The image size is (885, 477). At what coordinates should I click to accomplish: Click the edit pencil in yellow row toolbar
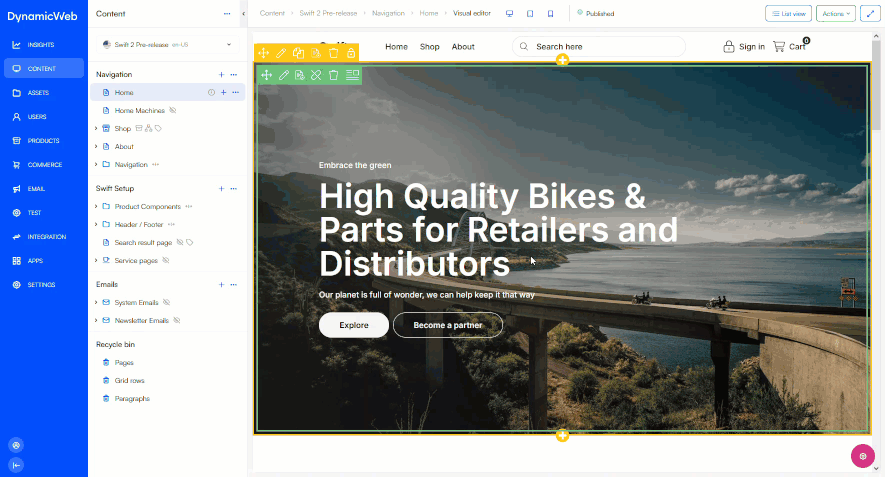tap(281, 53)
